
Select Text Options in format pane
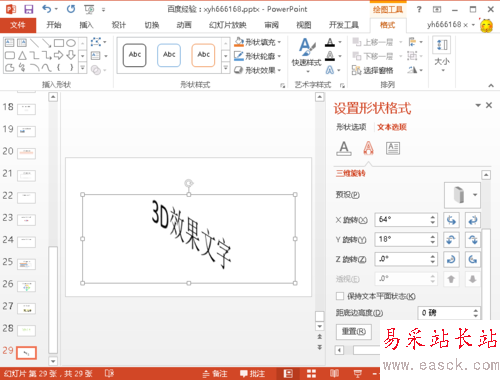[392, 127]
